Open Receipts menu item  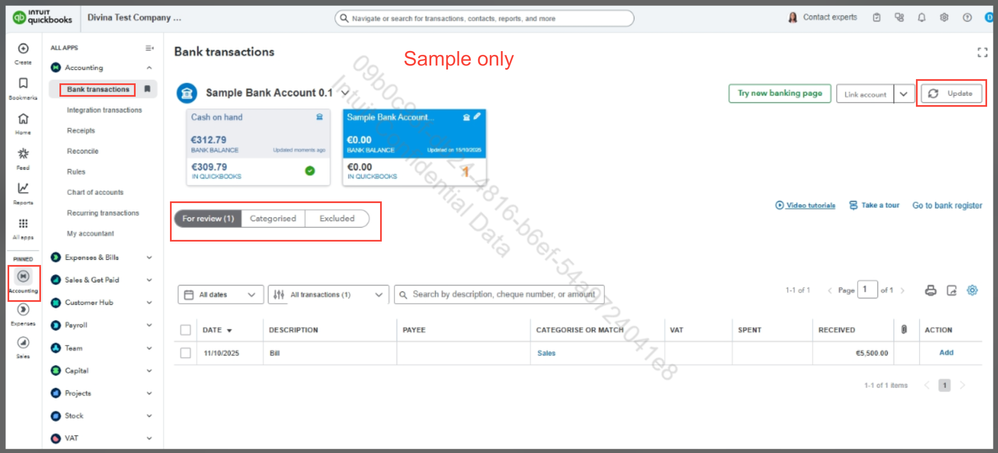(81, 130)
